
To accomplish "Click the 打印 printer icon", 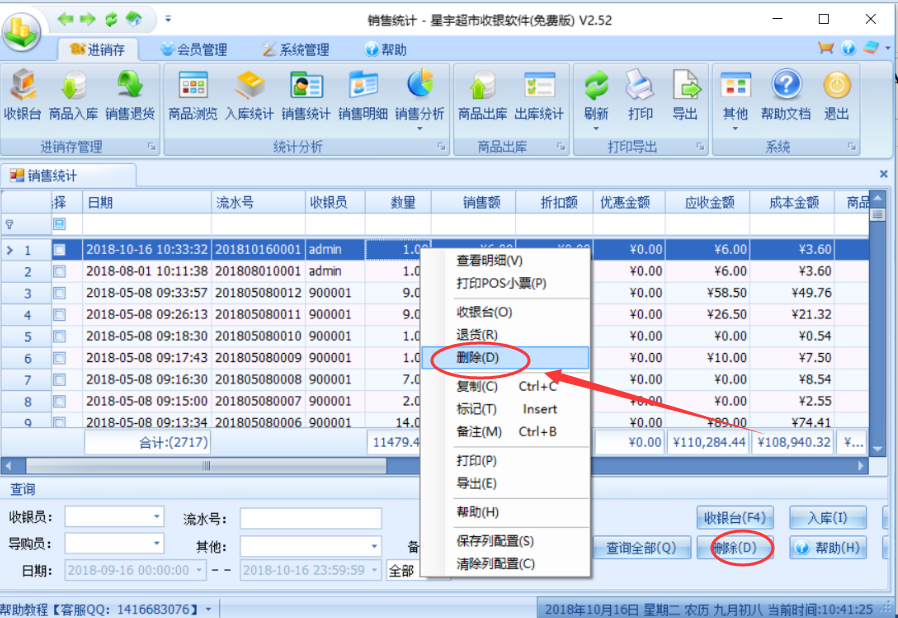I will click(640, 96).
